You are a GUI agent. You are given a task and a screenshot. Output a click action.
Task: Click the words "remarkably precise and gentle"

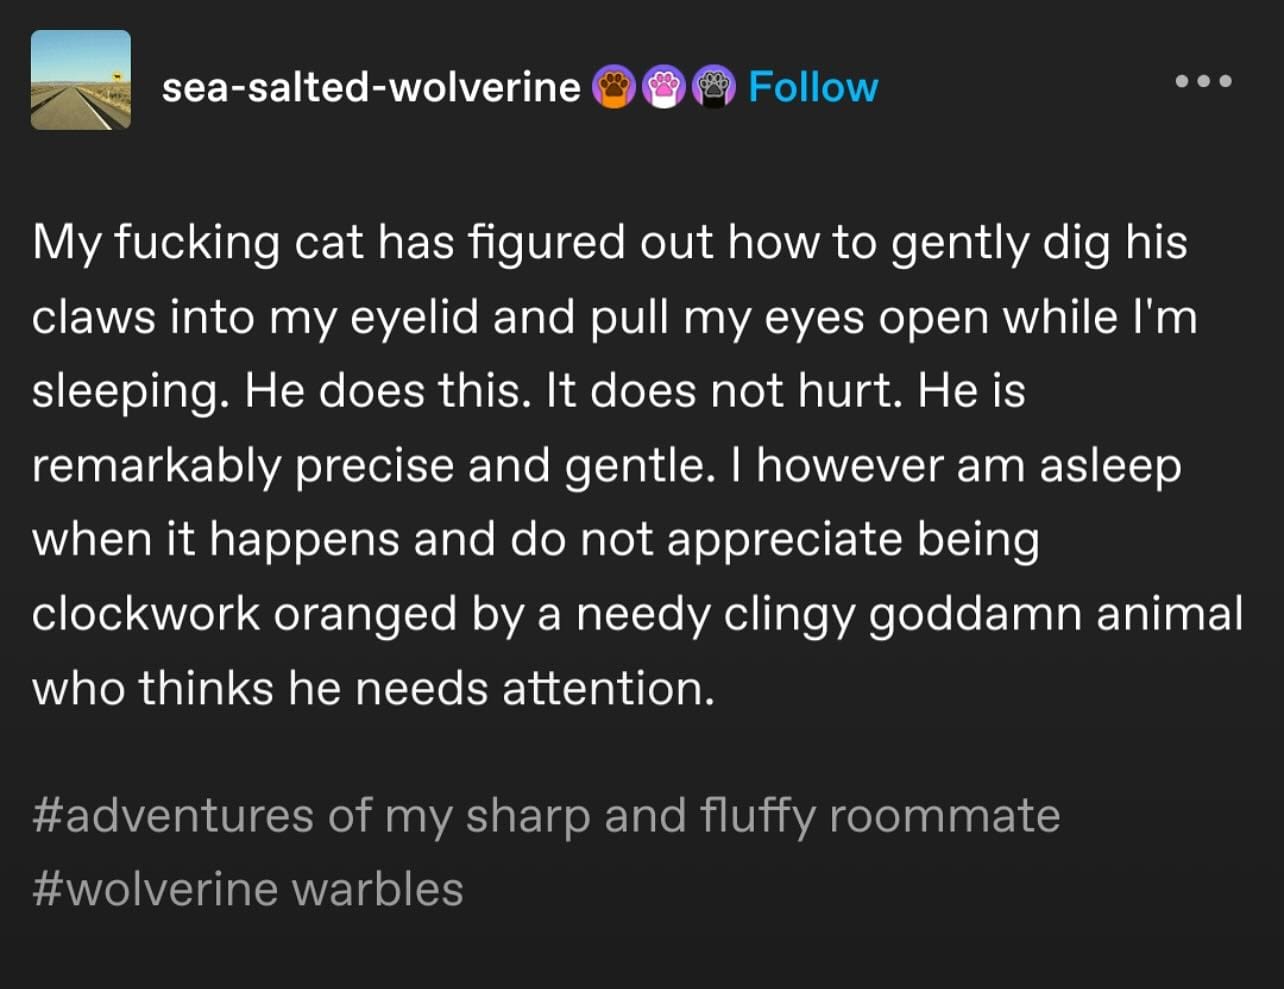[368, 466]
